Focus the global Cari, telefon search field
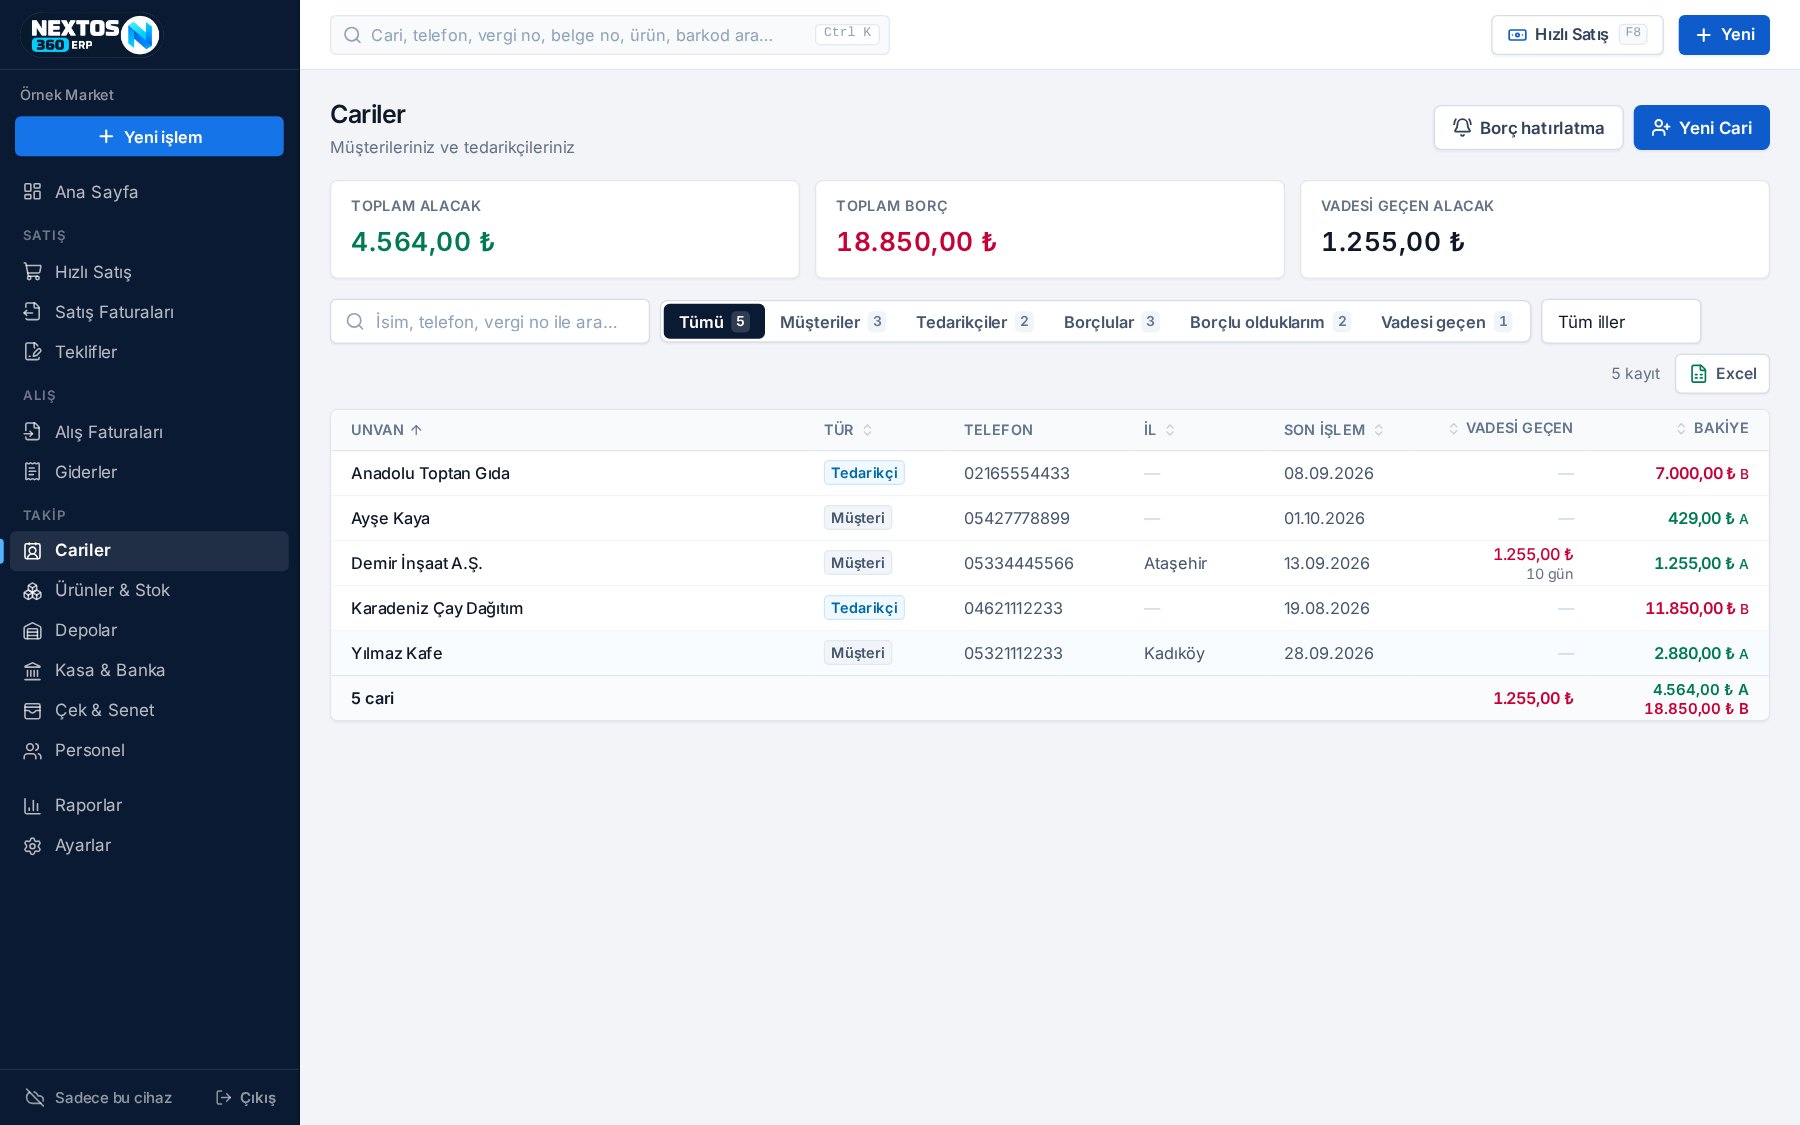Viewport: 1800px width, 1125px height. point(610,35)
